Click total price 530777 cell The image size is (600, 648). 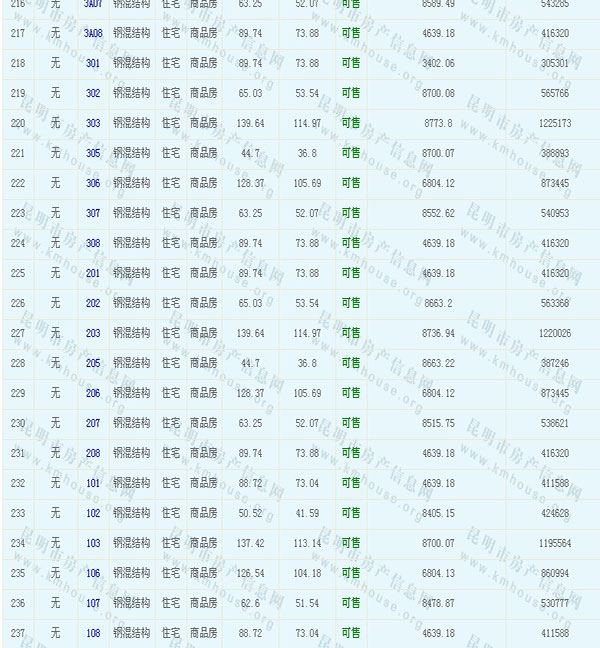coord(555,603)
